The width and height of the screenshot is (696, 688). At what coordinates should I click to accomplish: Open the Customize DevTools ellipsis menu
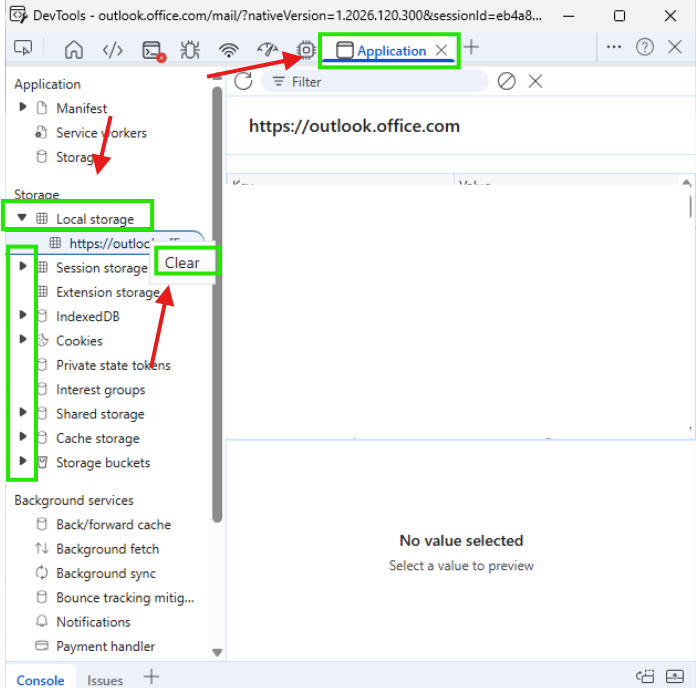(613, 47)
